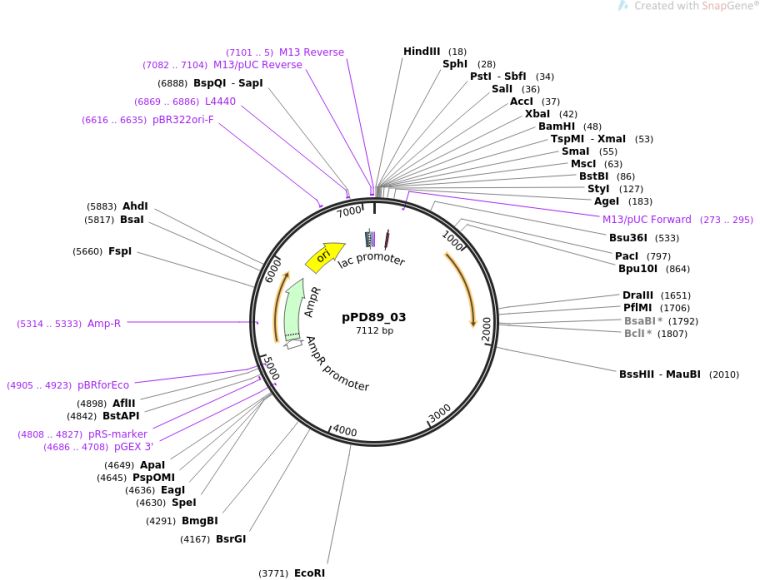
Task: Click the BsrGI restriction site label
Action: pos(231,539)
